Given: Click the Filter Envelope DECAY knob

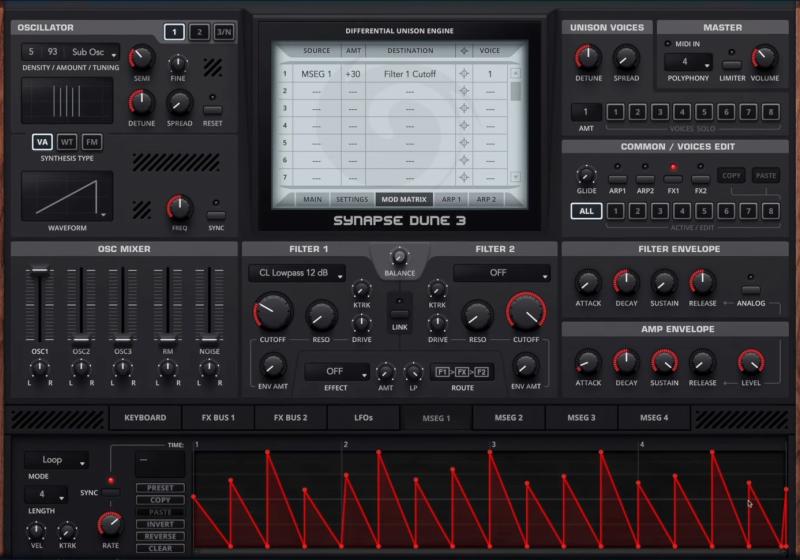Looking at the screenshot, I should click(626, 283).
